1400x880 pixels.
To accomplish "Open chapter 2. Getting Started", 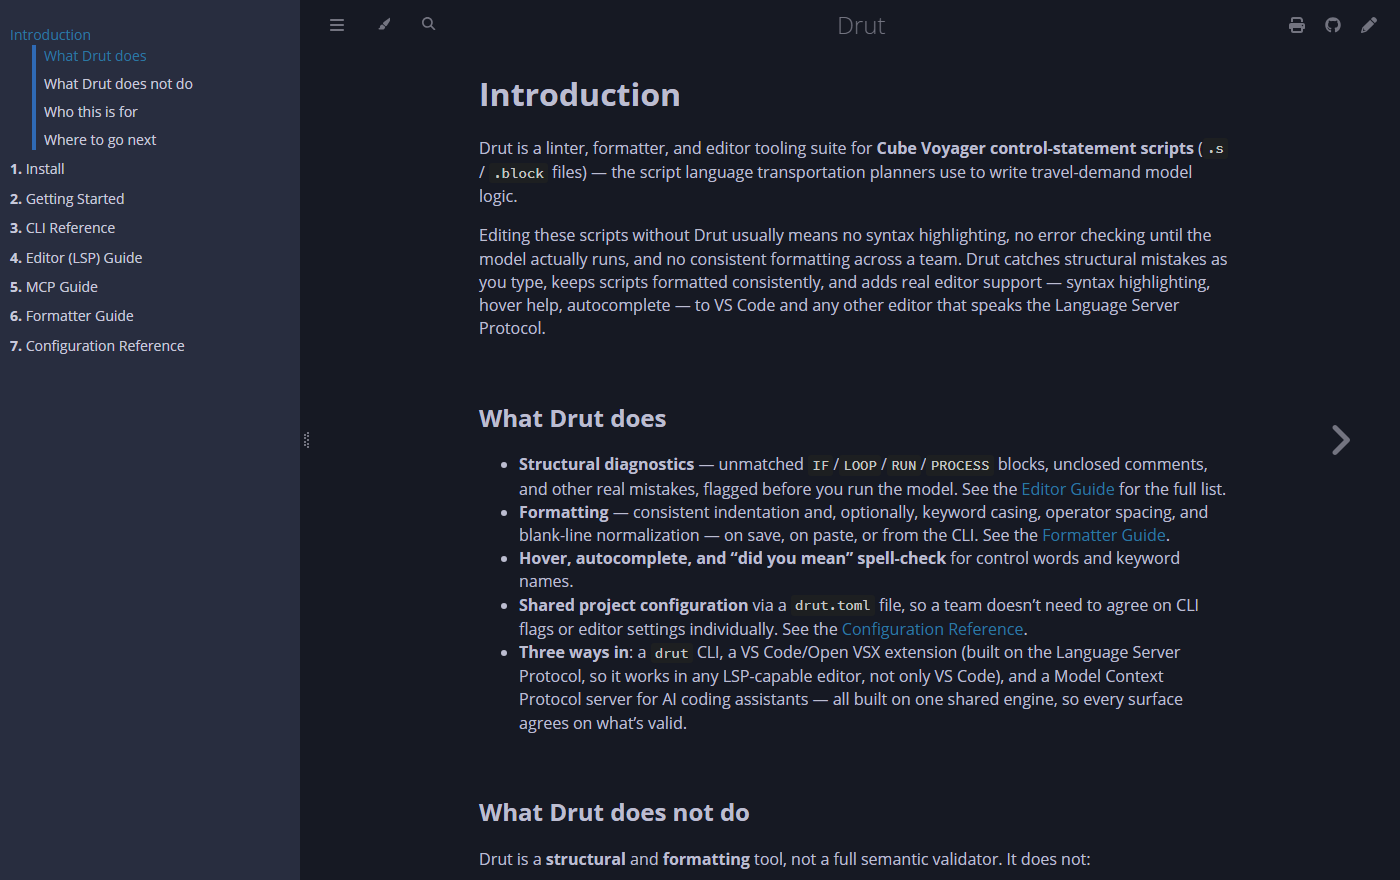I will click(x=67, y=199).
